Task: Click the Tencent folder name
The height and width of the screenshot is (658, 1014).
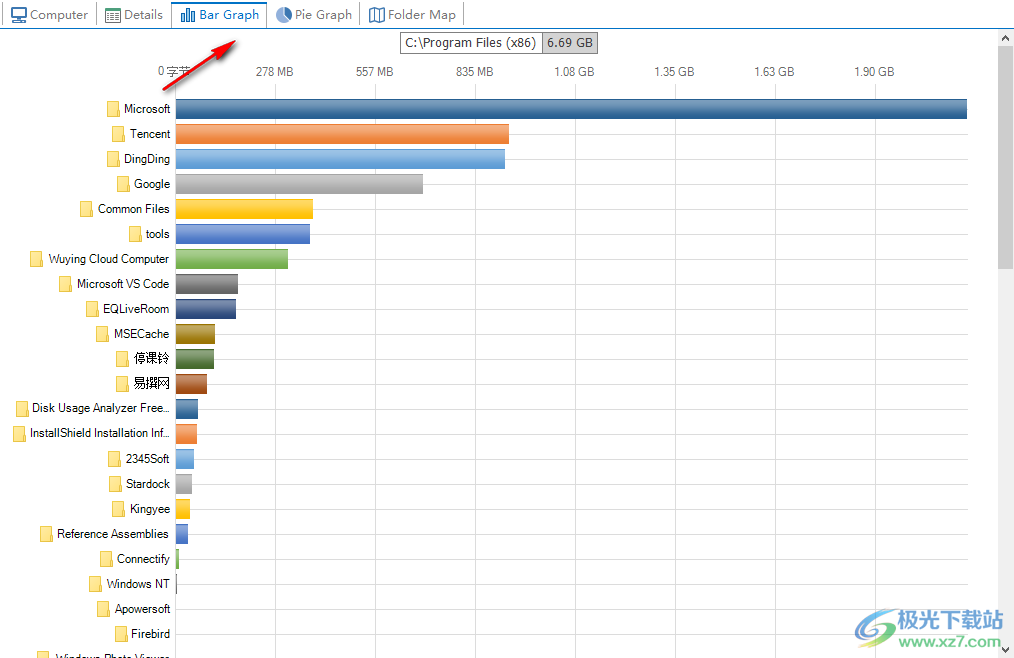Action: coord(150,134)
